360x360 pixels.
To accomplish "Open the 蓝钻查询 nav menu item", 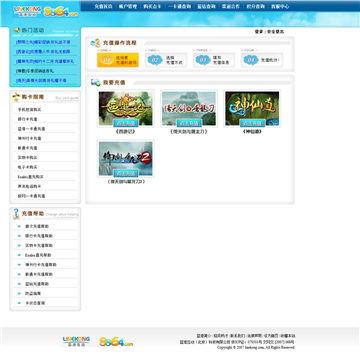I will tap(206, 6).
